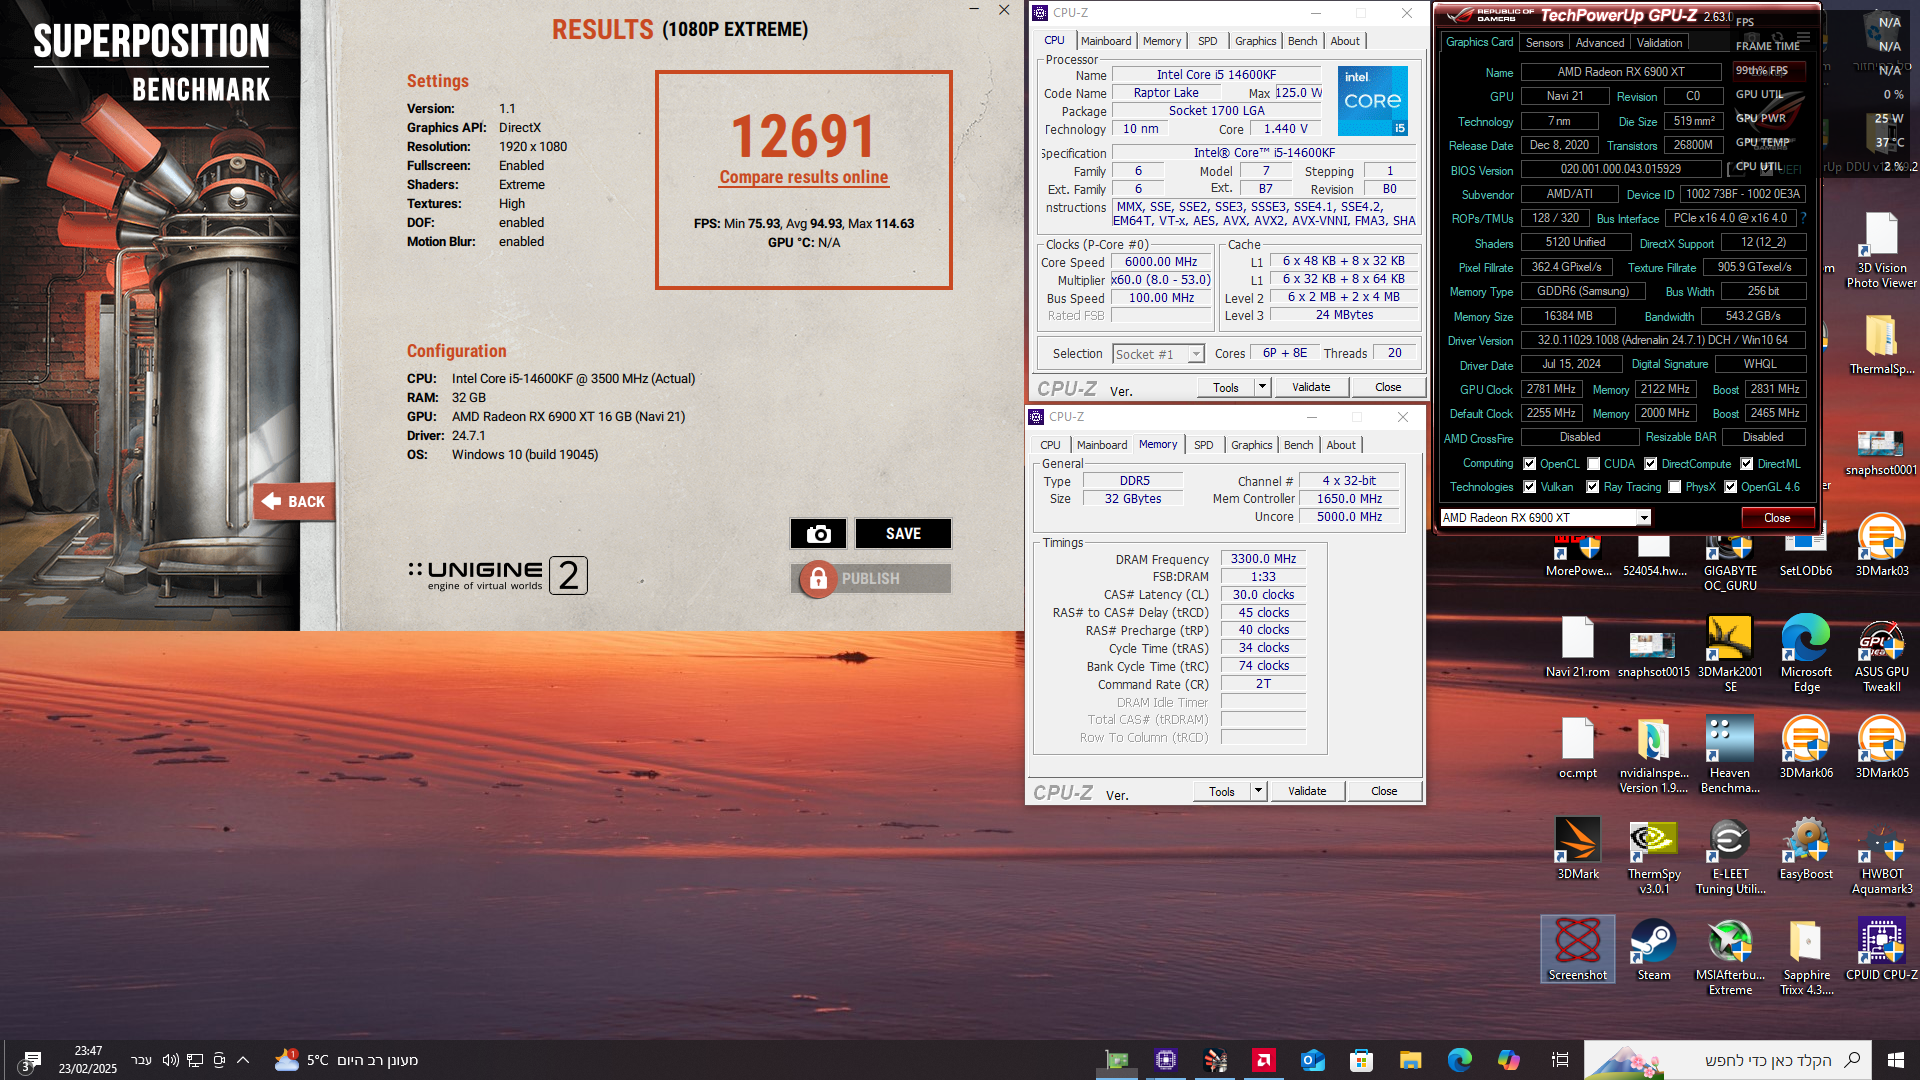
Task: Select the Screenshot desktop icon
Action: tap(1578, 949)
